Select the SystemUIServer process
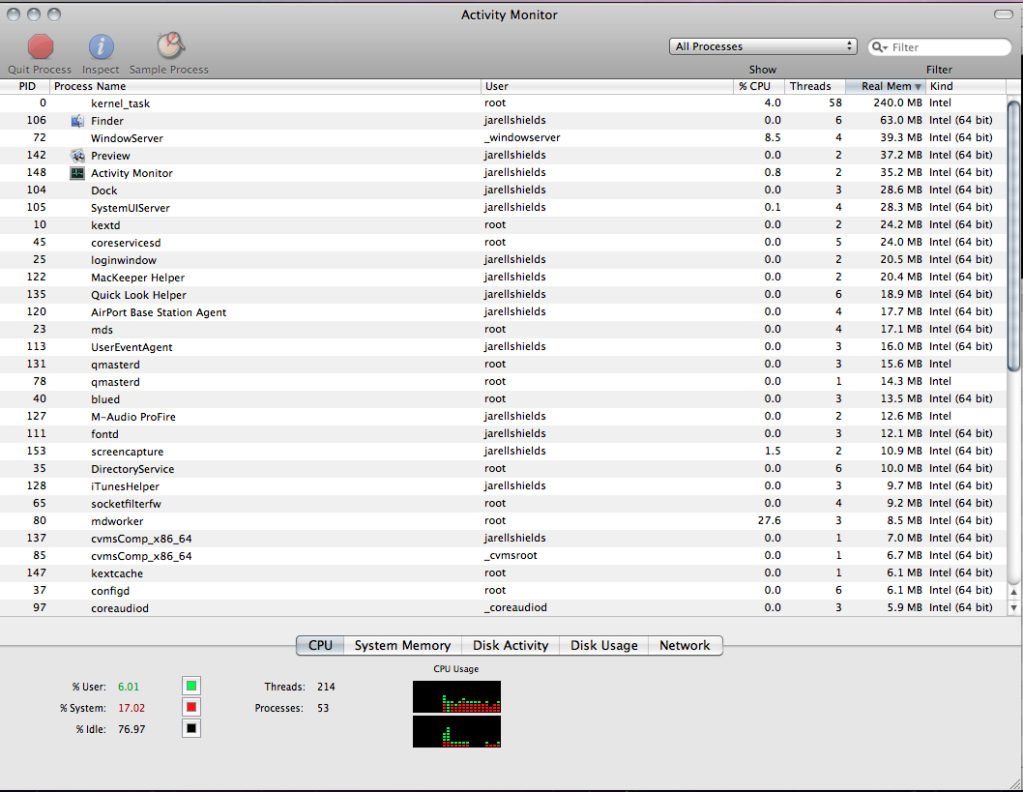The width and height of the screenshot is (1023, 792). (x=503, y=207)
